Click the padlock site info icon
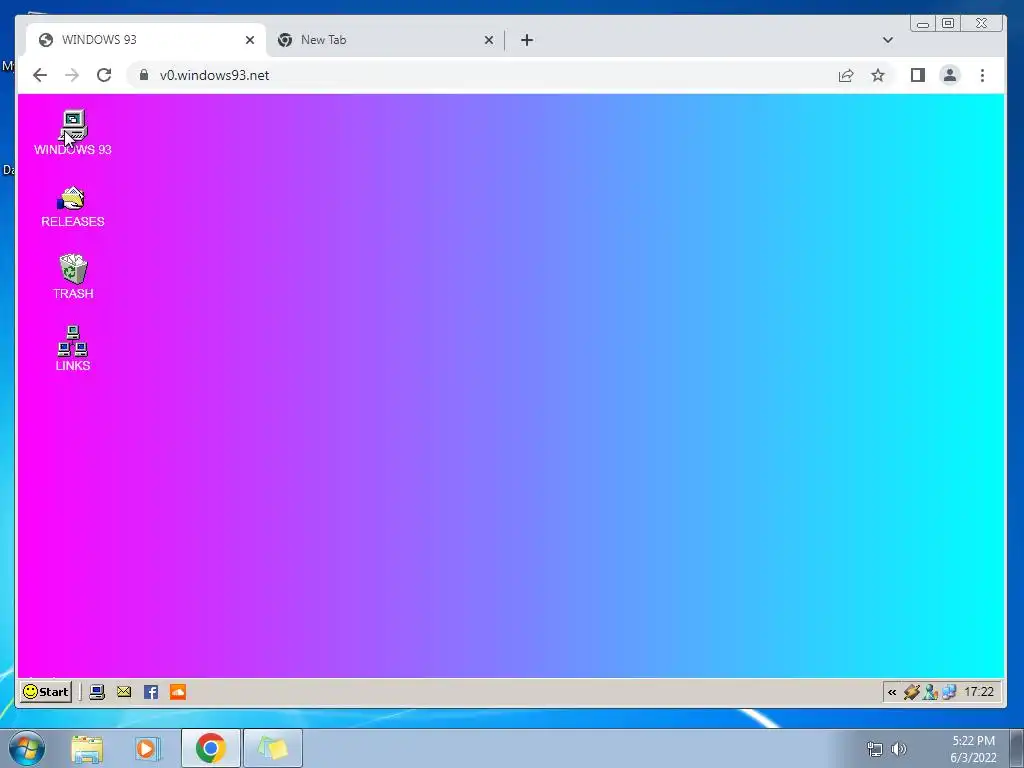The image size is (1024, 768). [144, 75]
